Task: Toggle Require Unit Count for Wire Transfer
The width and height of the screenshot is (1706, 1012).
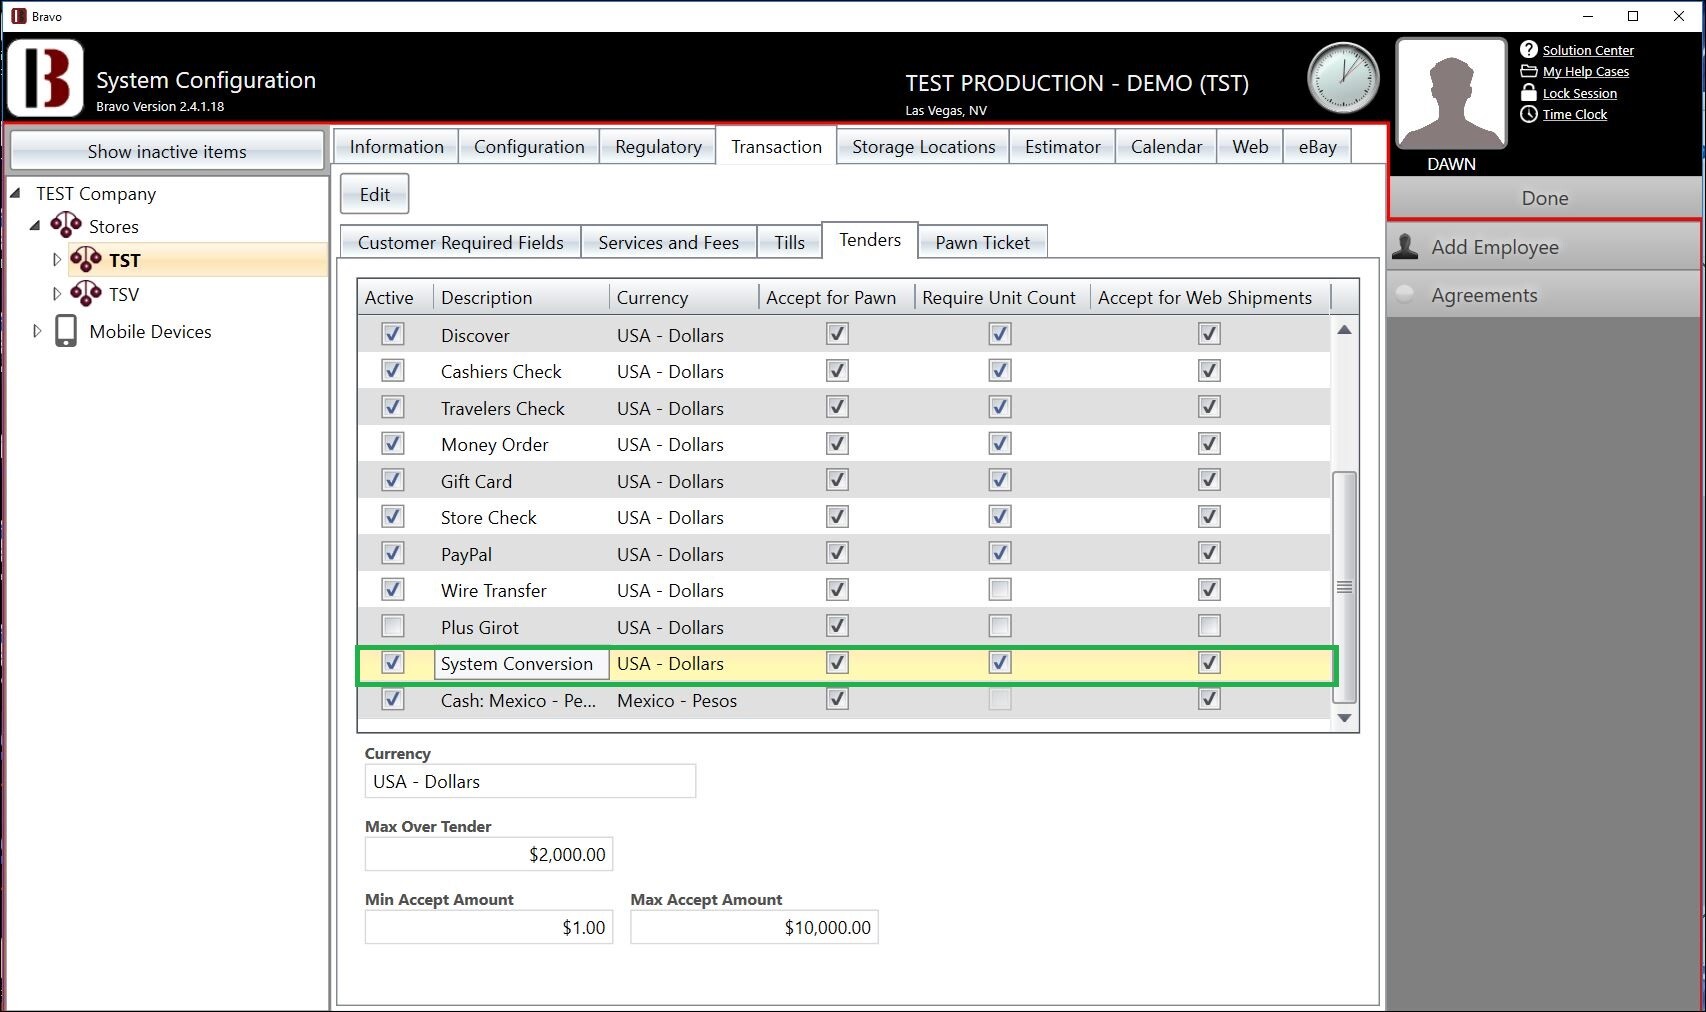Action: tap(999, 589)
